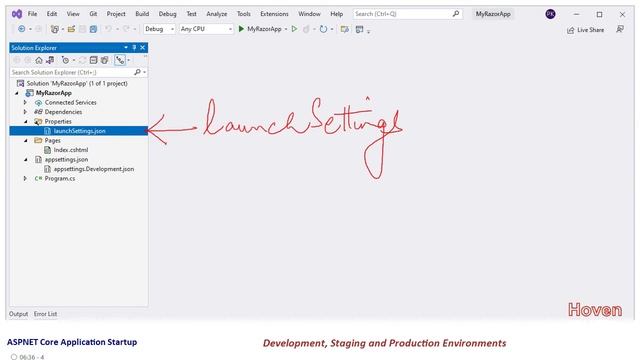Open the MyRazorApp launch profile dropdown arrow
The height and width of the screenshot is (360, 640).
tap(286, 29)
